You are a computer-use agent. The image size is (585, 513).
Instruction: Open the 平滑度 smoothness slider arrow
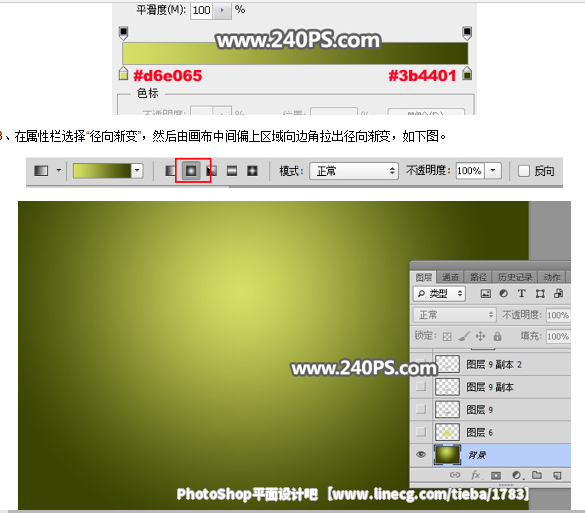tap(222, 10)
